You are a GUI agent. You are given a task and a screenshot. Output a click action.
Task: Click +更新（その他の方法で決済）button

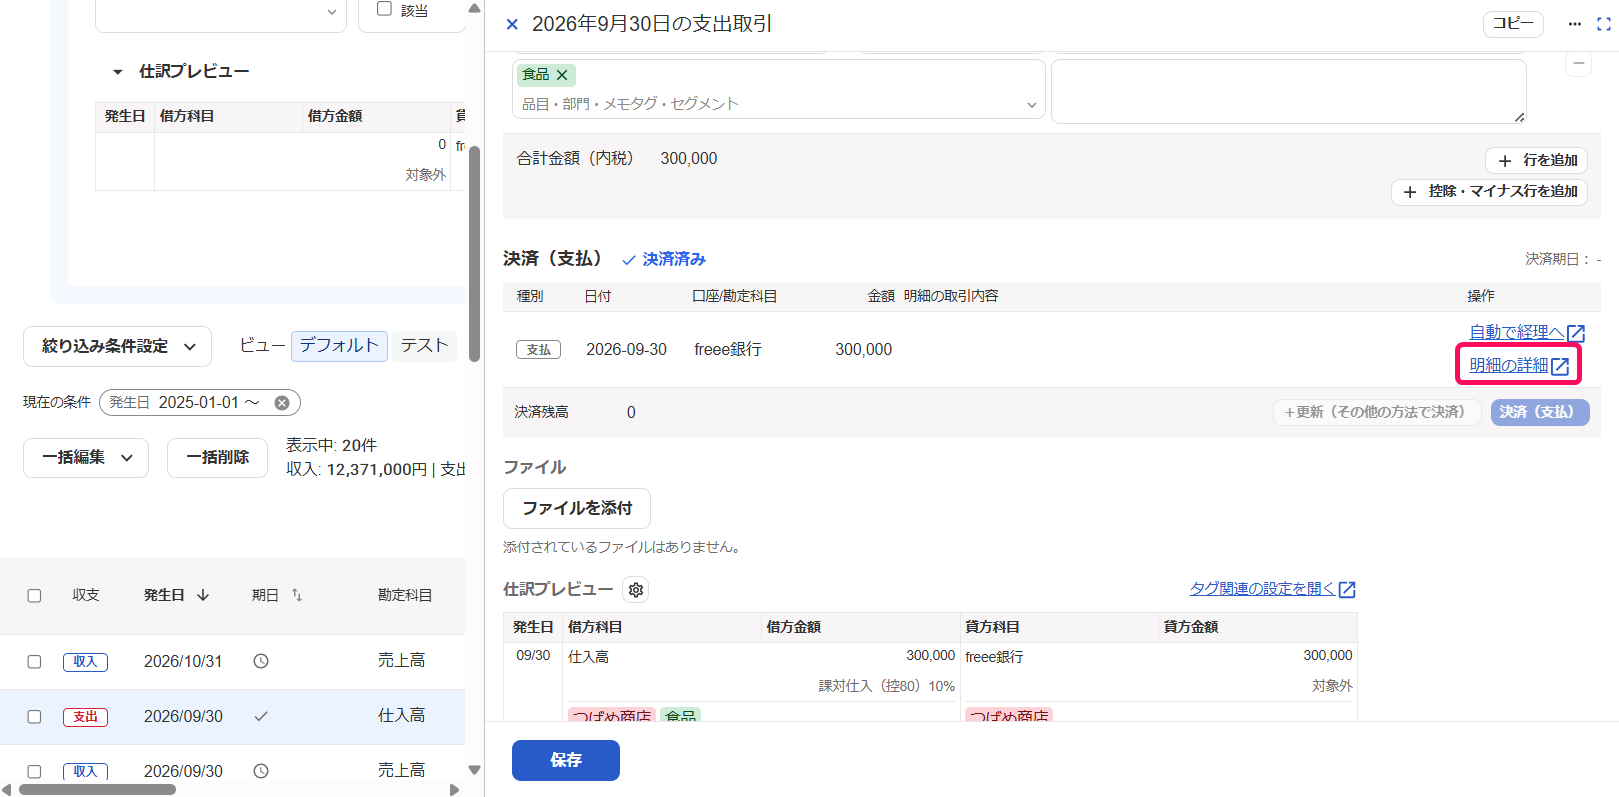tap(1377, 413)
